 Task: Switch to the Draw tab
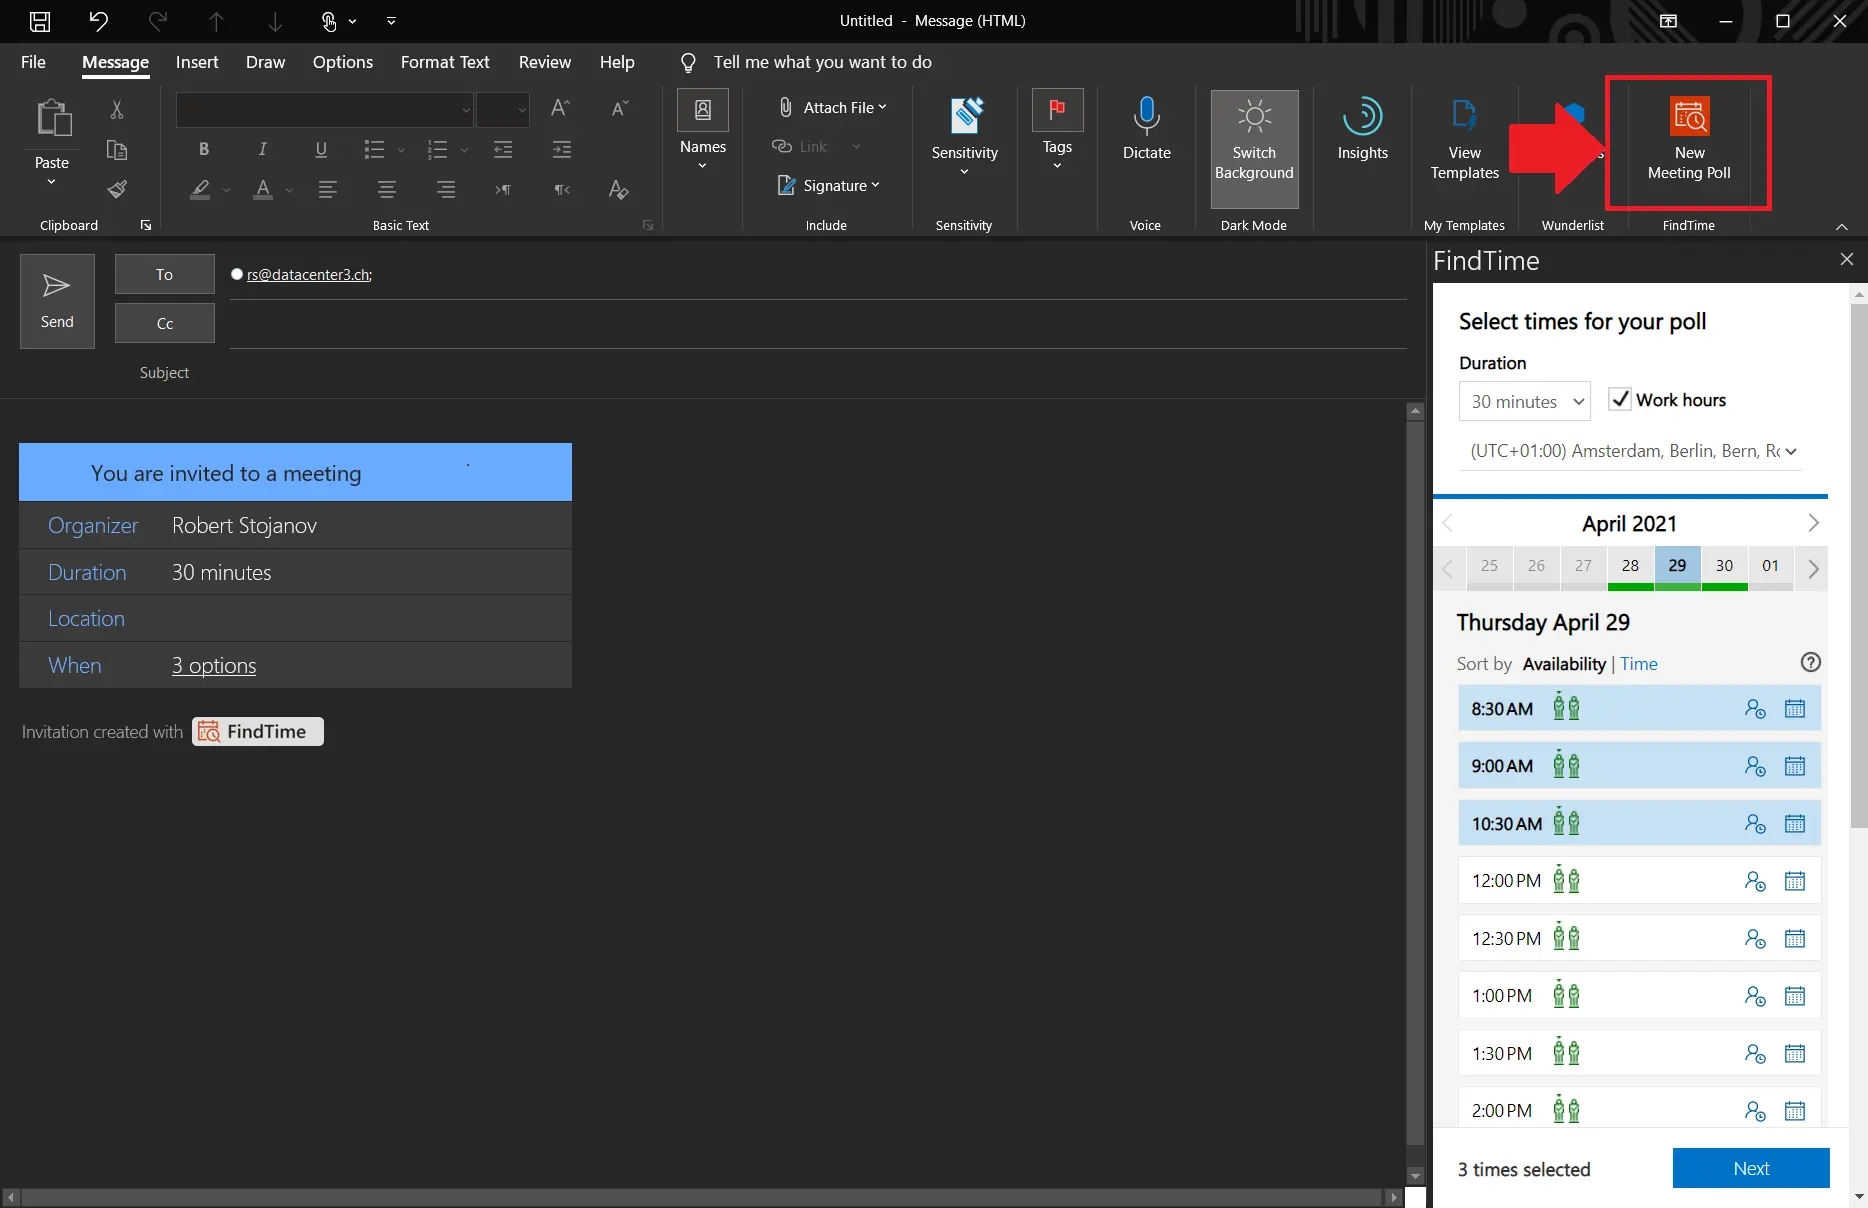pyautogui.click(x=265, y=62)
